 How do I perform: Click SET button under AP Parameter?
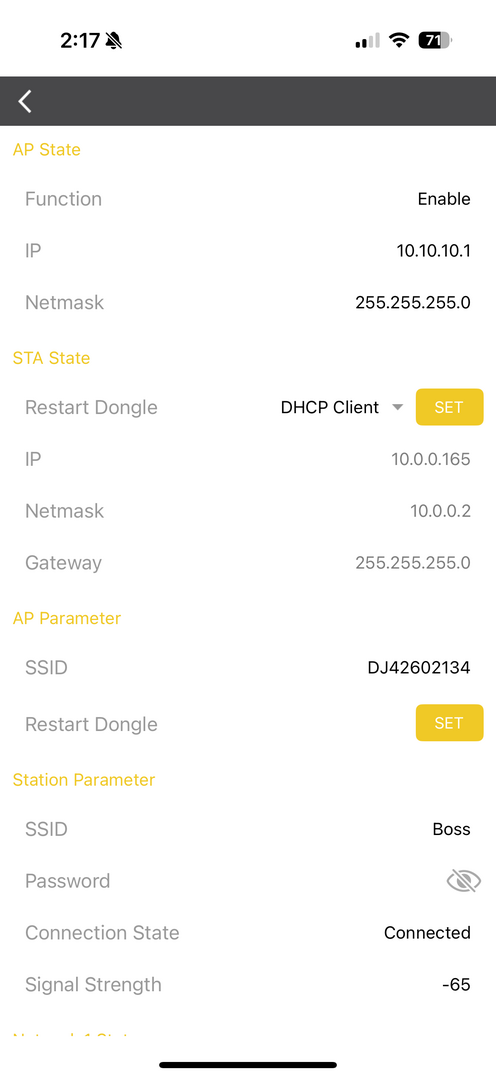point(449,723)
